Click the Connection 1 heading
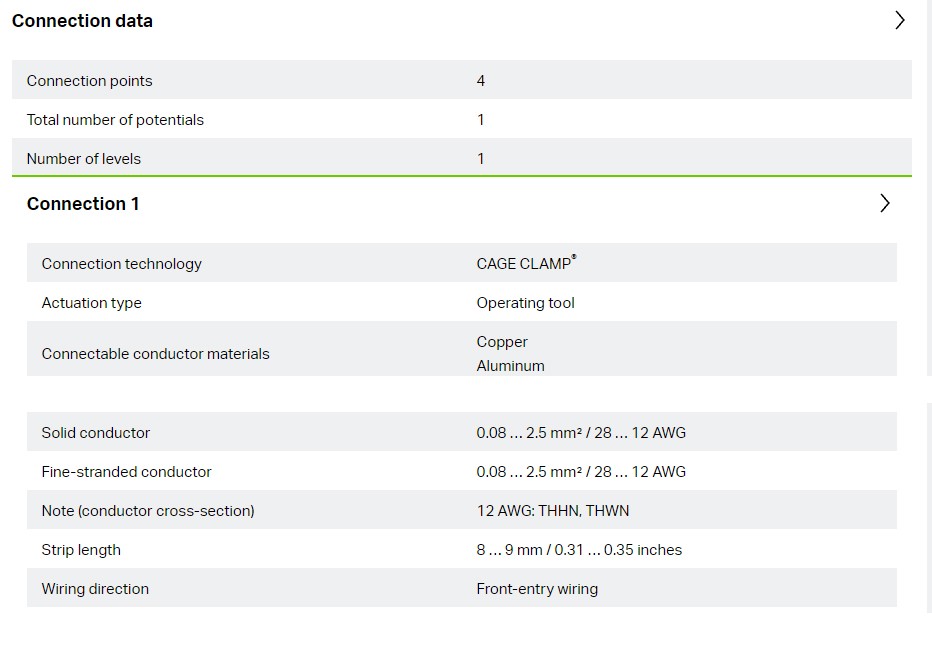932x660 pixels. (83, 204)
